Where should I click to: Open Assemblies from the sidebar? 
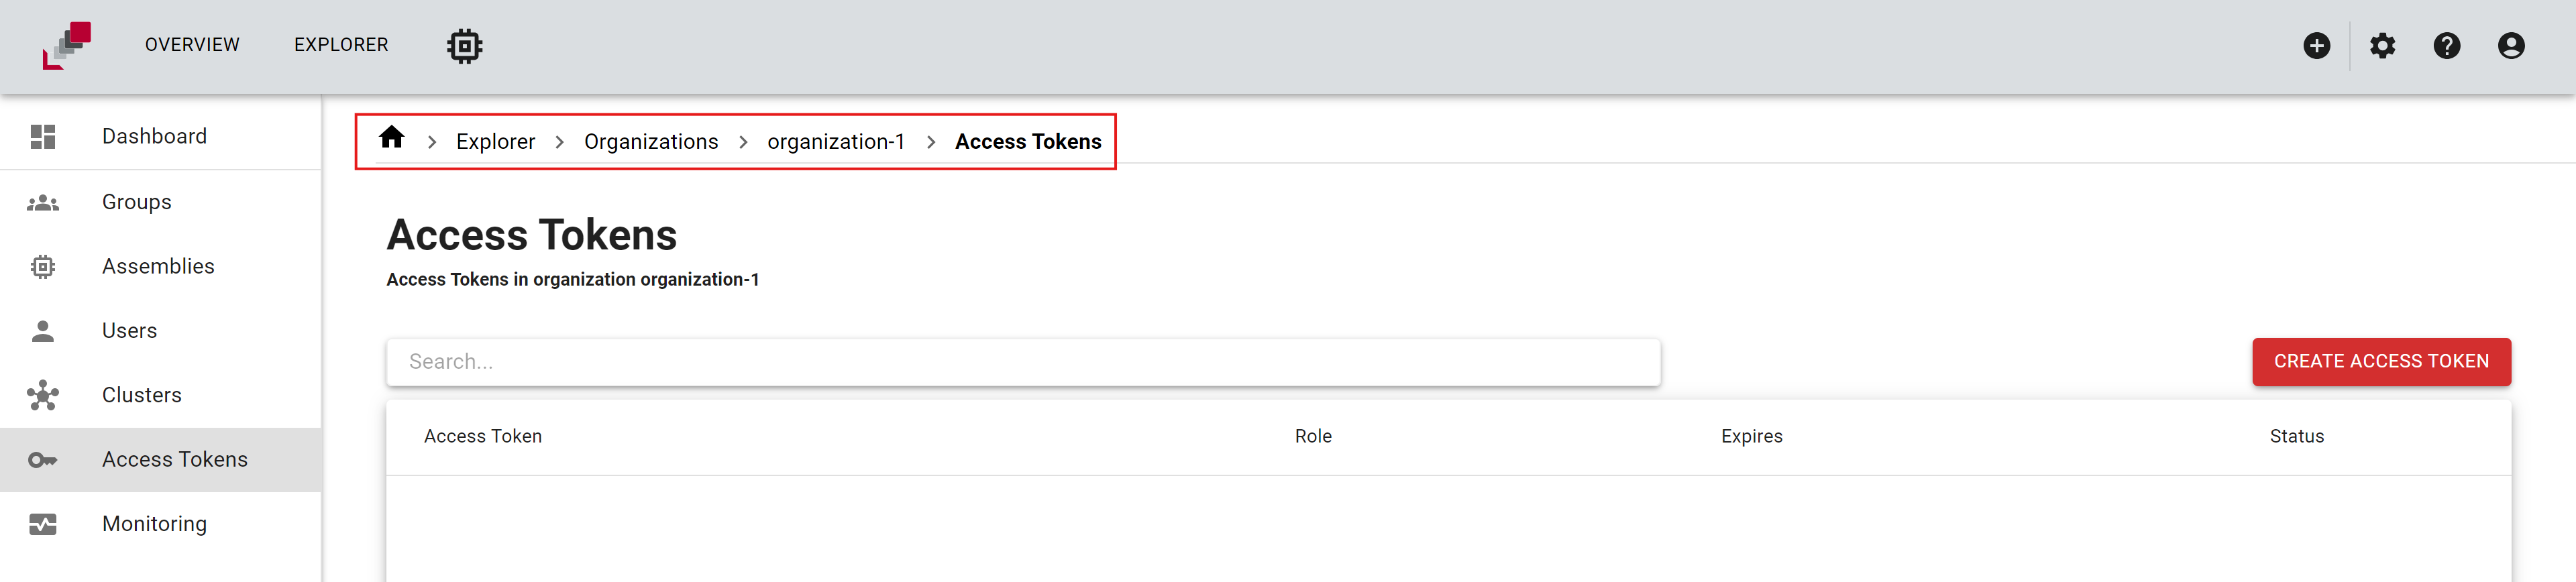click(161, 266)
